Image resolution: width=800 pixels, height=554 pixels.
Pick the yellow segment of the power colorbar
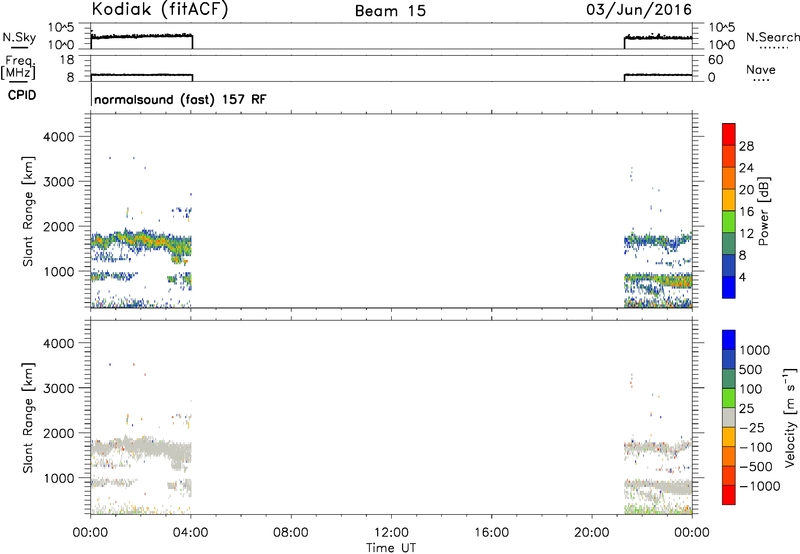(x=729, y=200)
